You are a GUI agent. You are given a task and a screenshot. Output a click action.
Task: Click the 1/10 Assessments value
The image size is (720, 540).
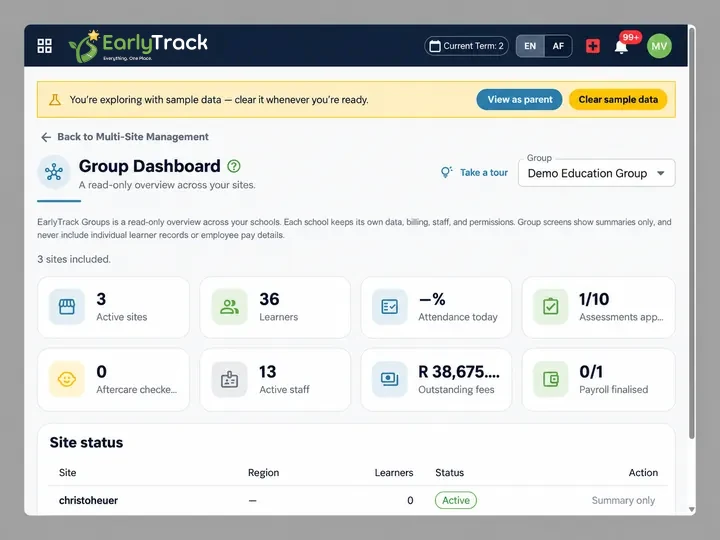pos(594,299)
